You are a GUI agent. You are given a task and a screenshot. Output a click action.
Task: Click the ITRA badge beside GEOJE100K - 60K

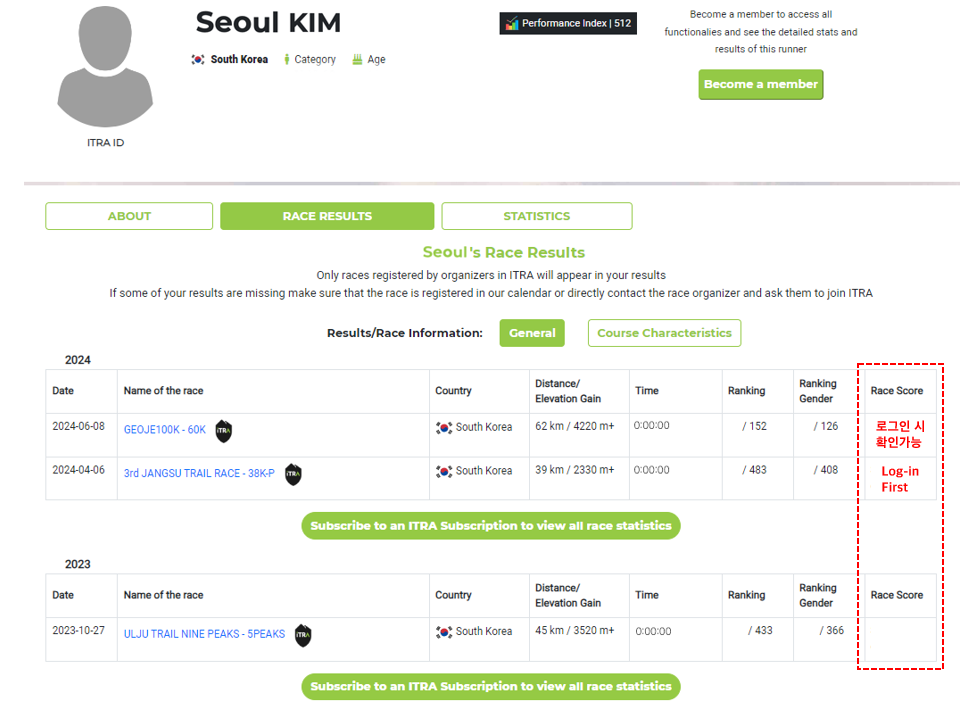tap(223, 431)
